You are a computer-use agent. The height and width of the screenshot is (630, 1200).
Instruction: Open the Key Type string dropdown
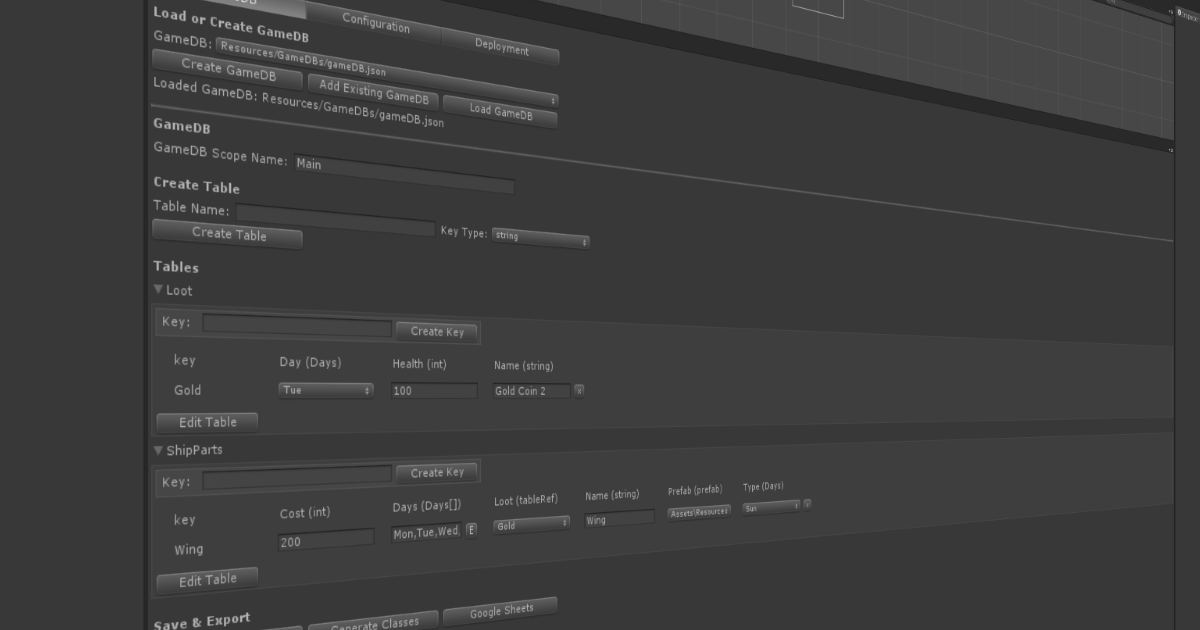(x=540, y=238)
